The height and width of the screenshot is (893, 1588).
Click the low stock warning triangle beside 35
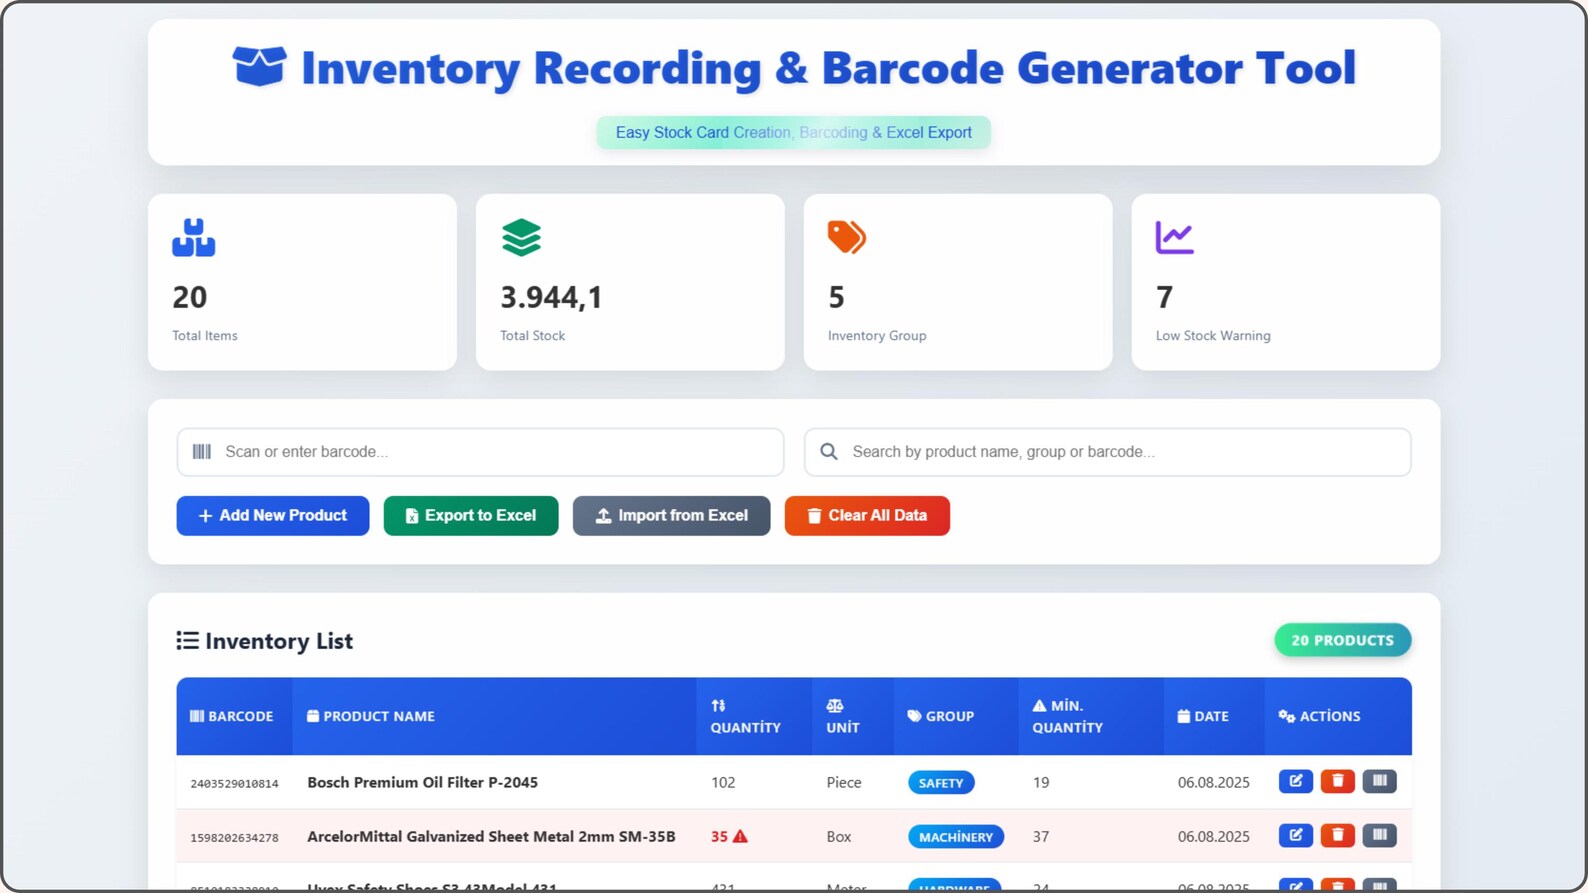click(740, 836)
